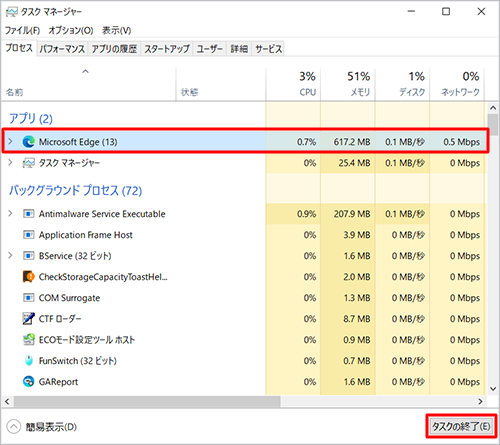
Task: Switch to the アプリの履歴 tab
Action: tap(114, 49)
